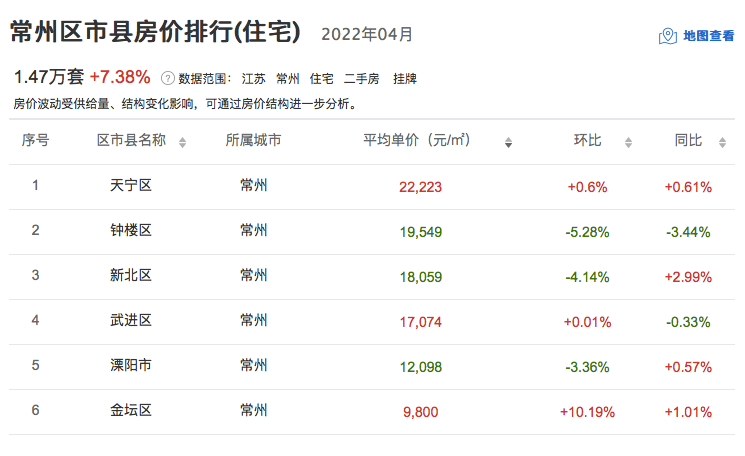Sort by 平均单价 arrow icon
The image size is (745, 456).
508,142
